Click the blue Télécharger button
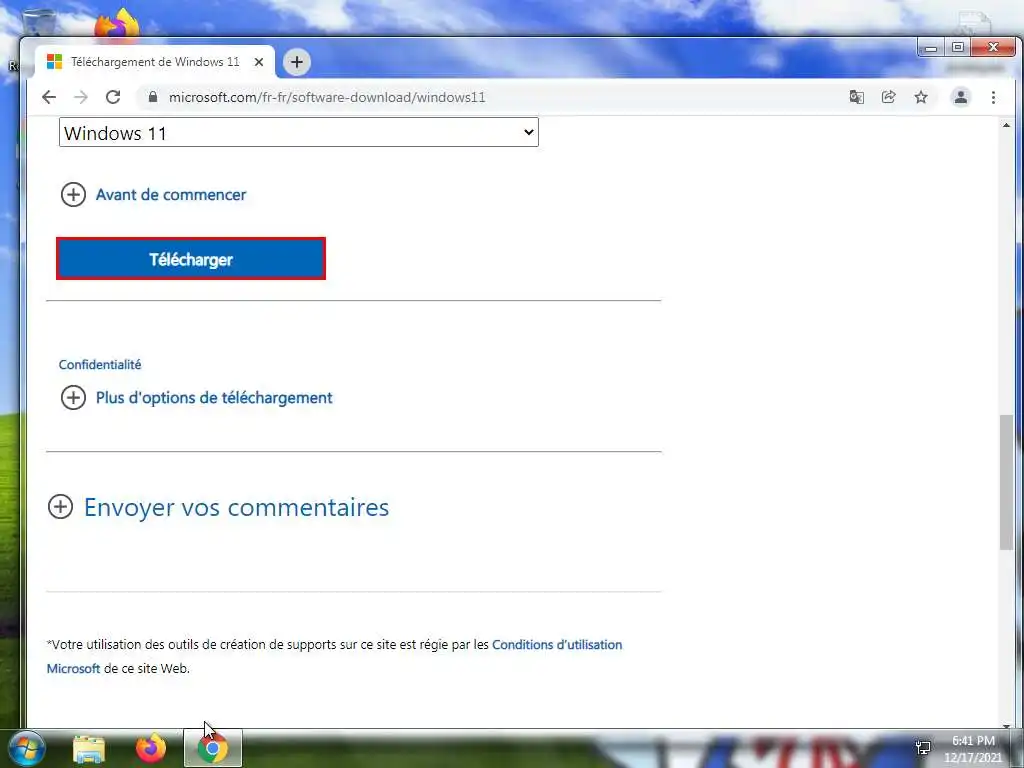The width and height of the screenshot is (1024, 768). (x=191, y=259)
